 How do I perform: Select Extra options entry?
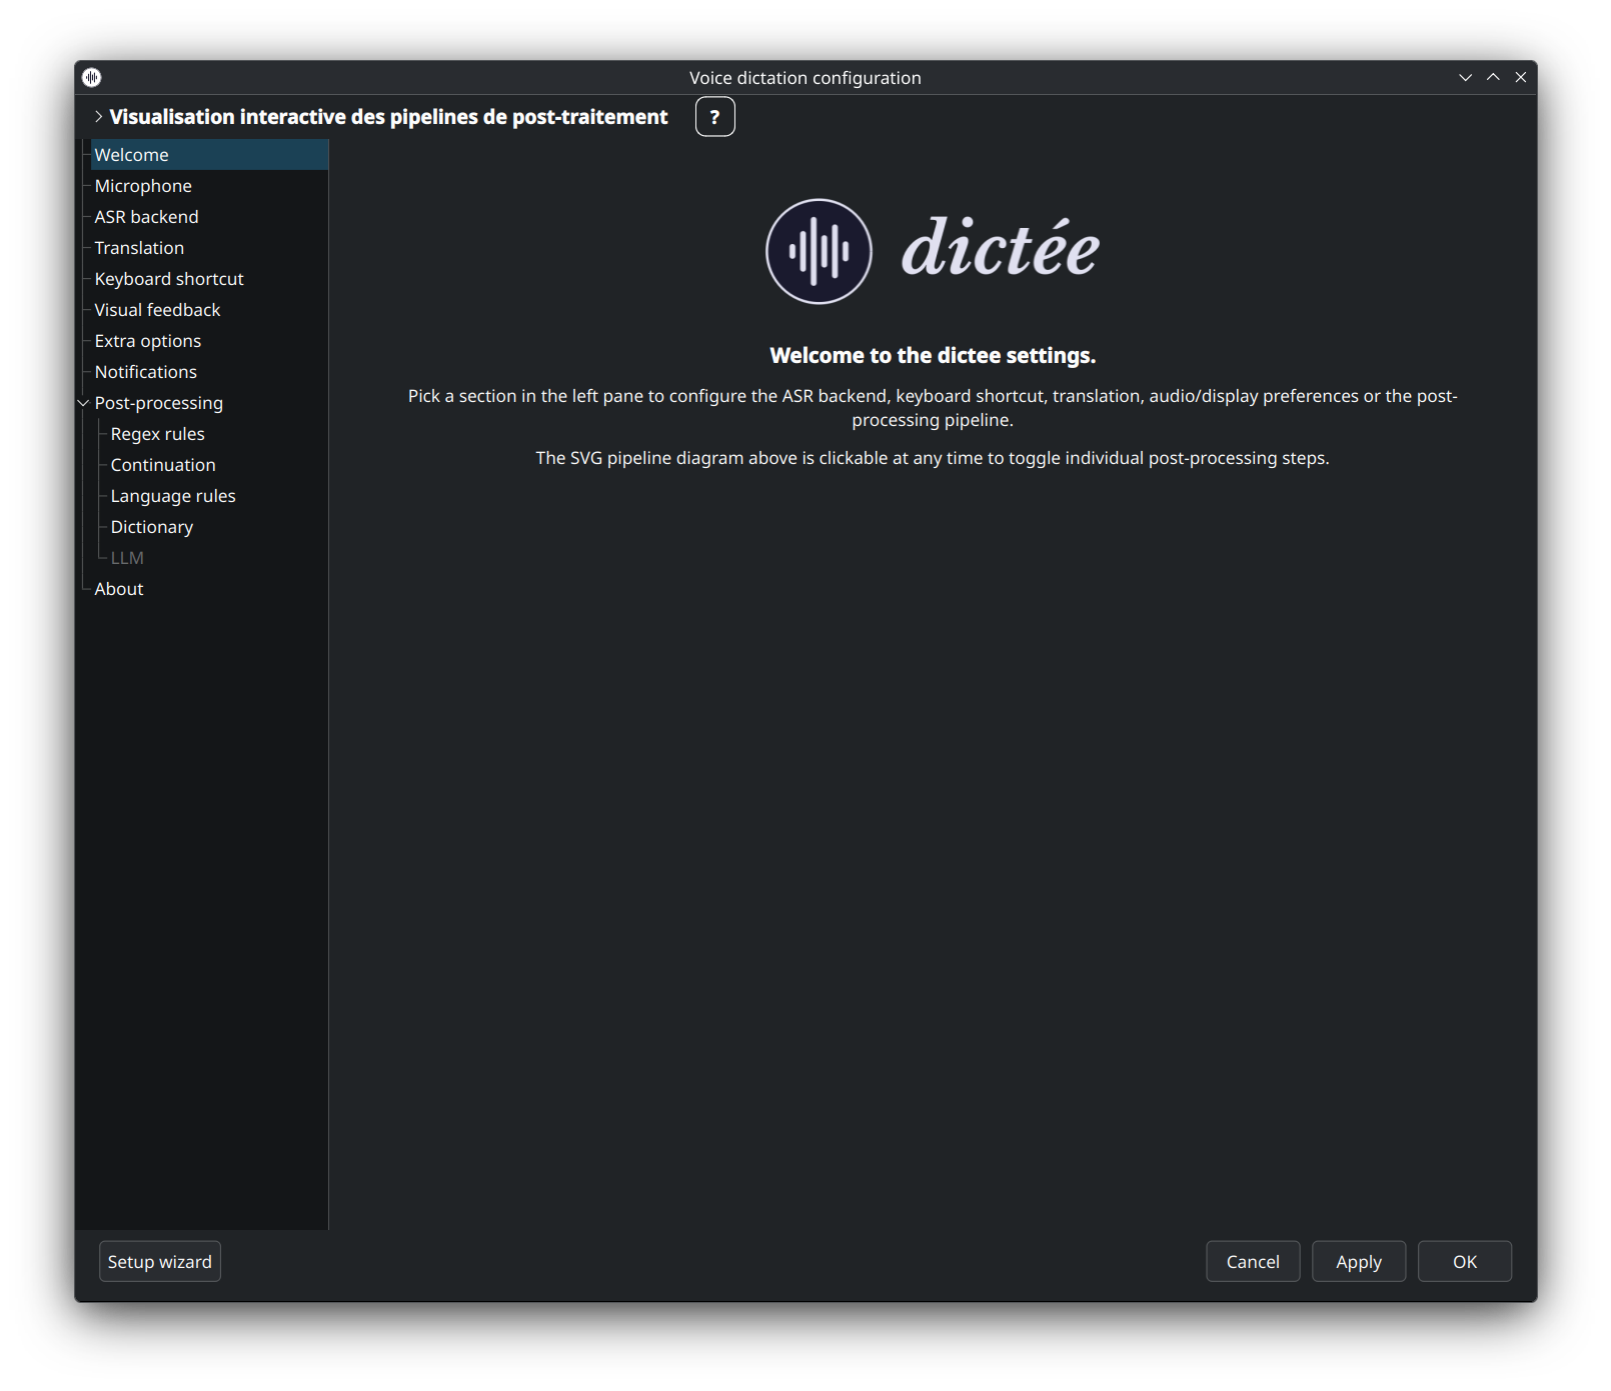[x=148, y=341]
